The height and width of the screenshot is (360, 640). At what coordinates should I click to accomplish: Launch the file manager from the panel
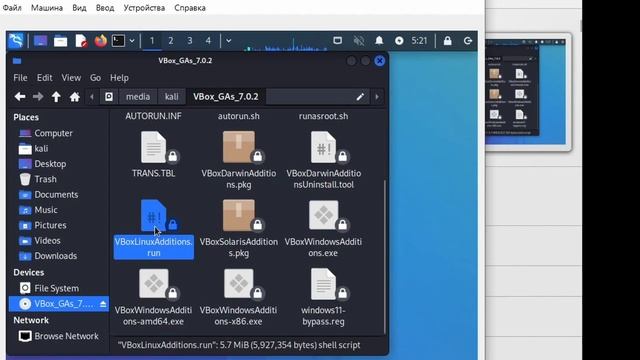pyautogui.click(x=60, y=41)
